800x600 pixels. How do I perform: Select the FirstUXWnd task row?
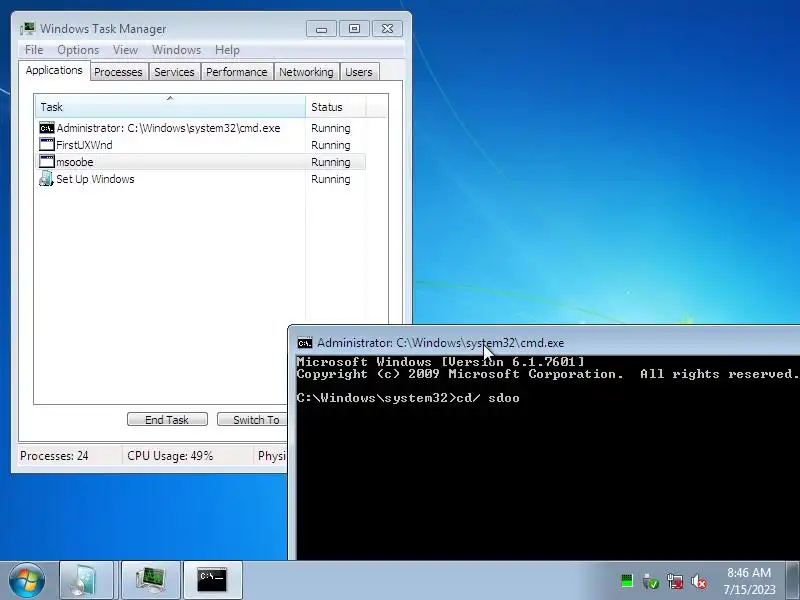click(202, 145)
